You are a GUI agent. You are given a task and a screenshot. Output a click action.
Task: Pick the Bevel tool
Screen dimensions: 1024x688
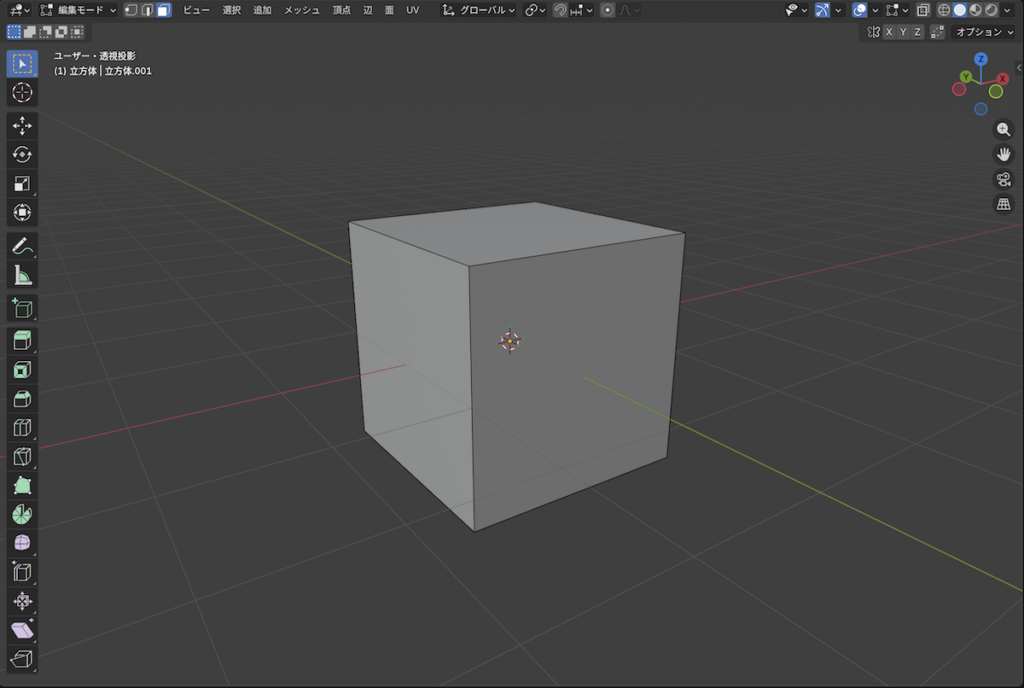22,399
